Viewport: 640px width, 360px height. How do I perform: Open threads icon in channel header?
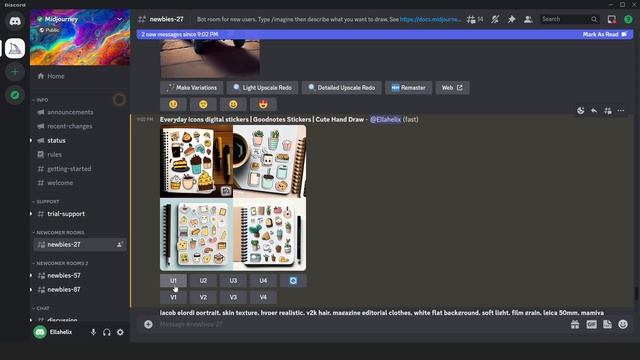471,19
